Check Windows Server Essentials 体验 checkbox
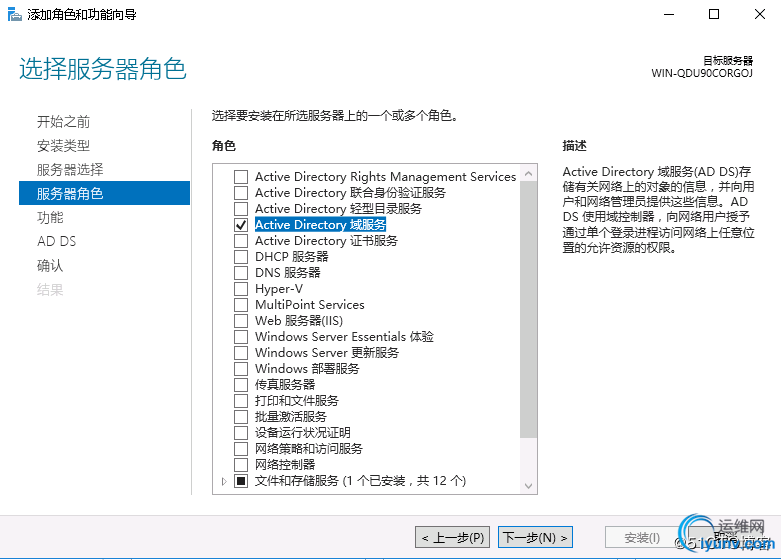The width and height of the screenshot is (781, 560). [x=241, y=336]
